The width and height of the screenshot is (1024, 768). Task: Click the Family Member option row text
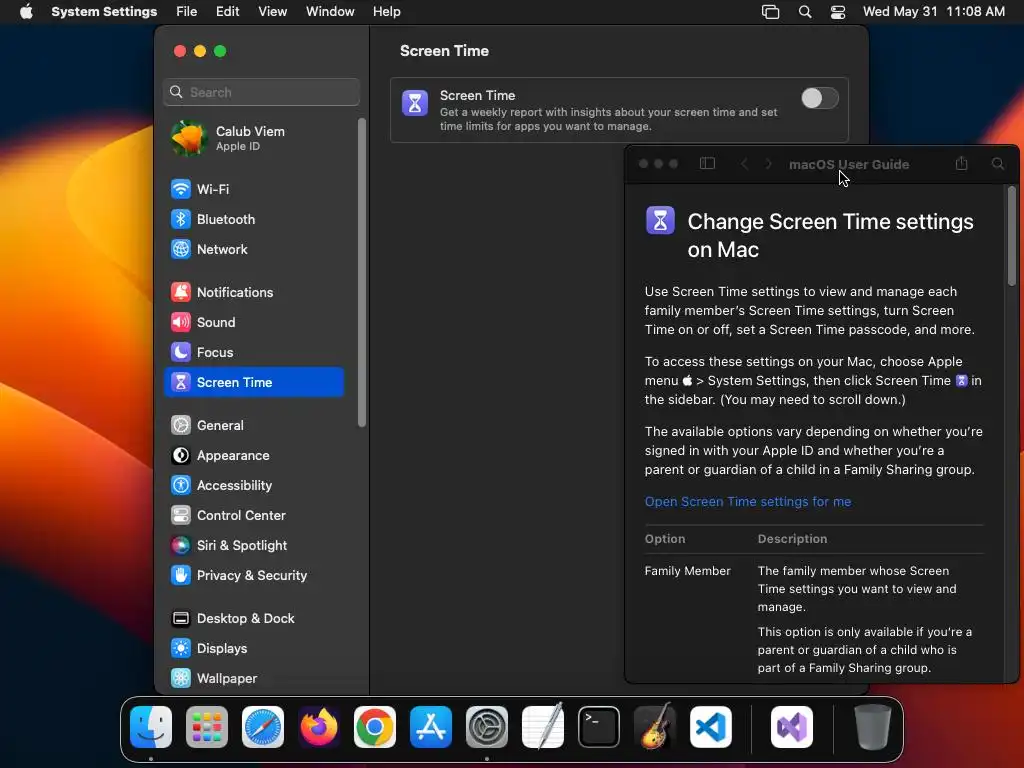(x=688, y=571)
